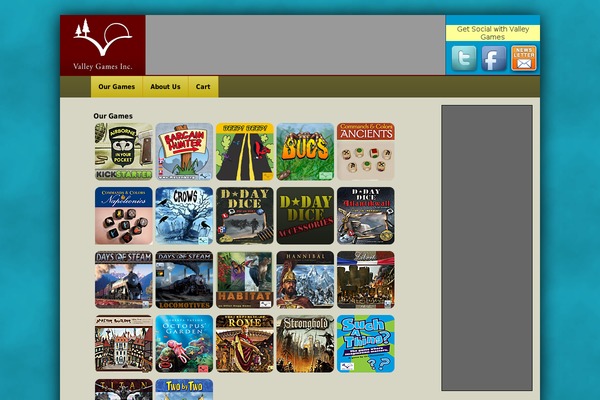Screen dimensions: 600x400
Task: Select Airborne In Your Pocket game tile
Action: [124, 152]
